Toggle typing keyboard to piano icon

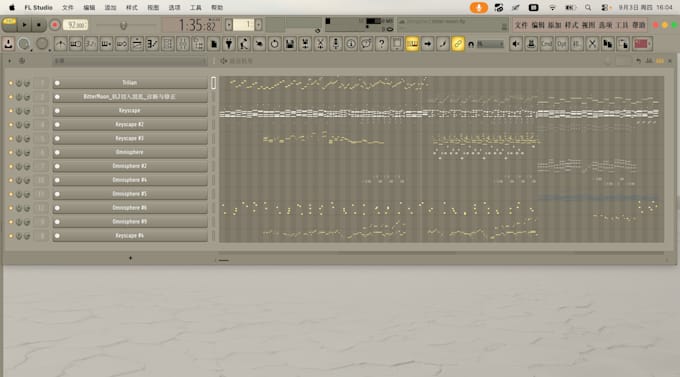pos(412,44)
